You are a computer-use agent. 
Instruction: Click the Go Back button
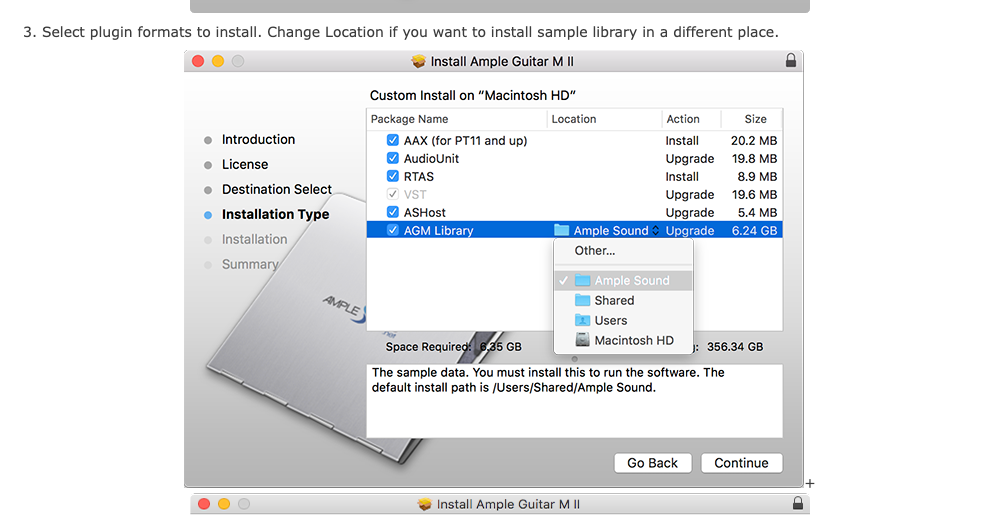point(652,463)
